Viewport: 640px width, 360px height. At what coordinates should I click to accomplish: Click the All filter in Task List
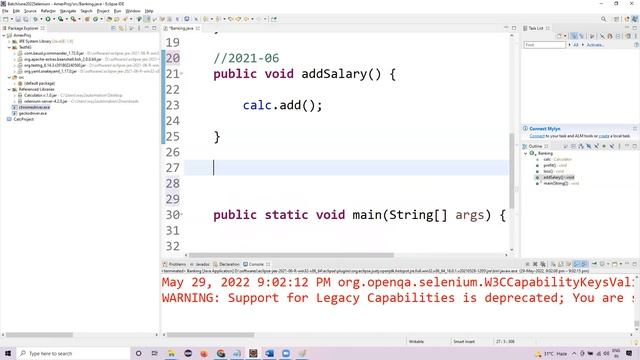click(x=576, y=45)
